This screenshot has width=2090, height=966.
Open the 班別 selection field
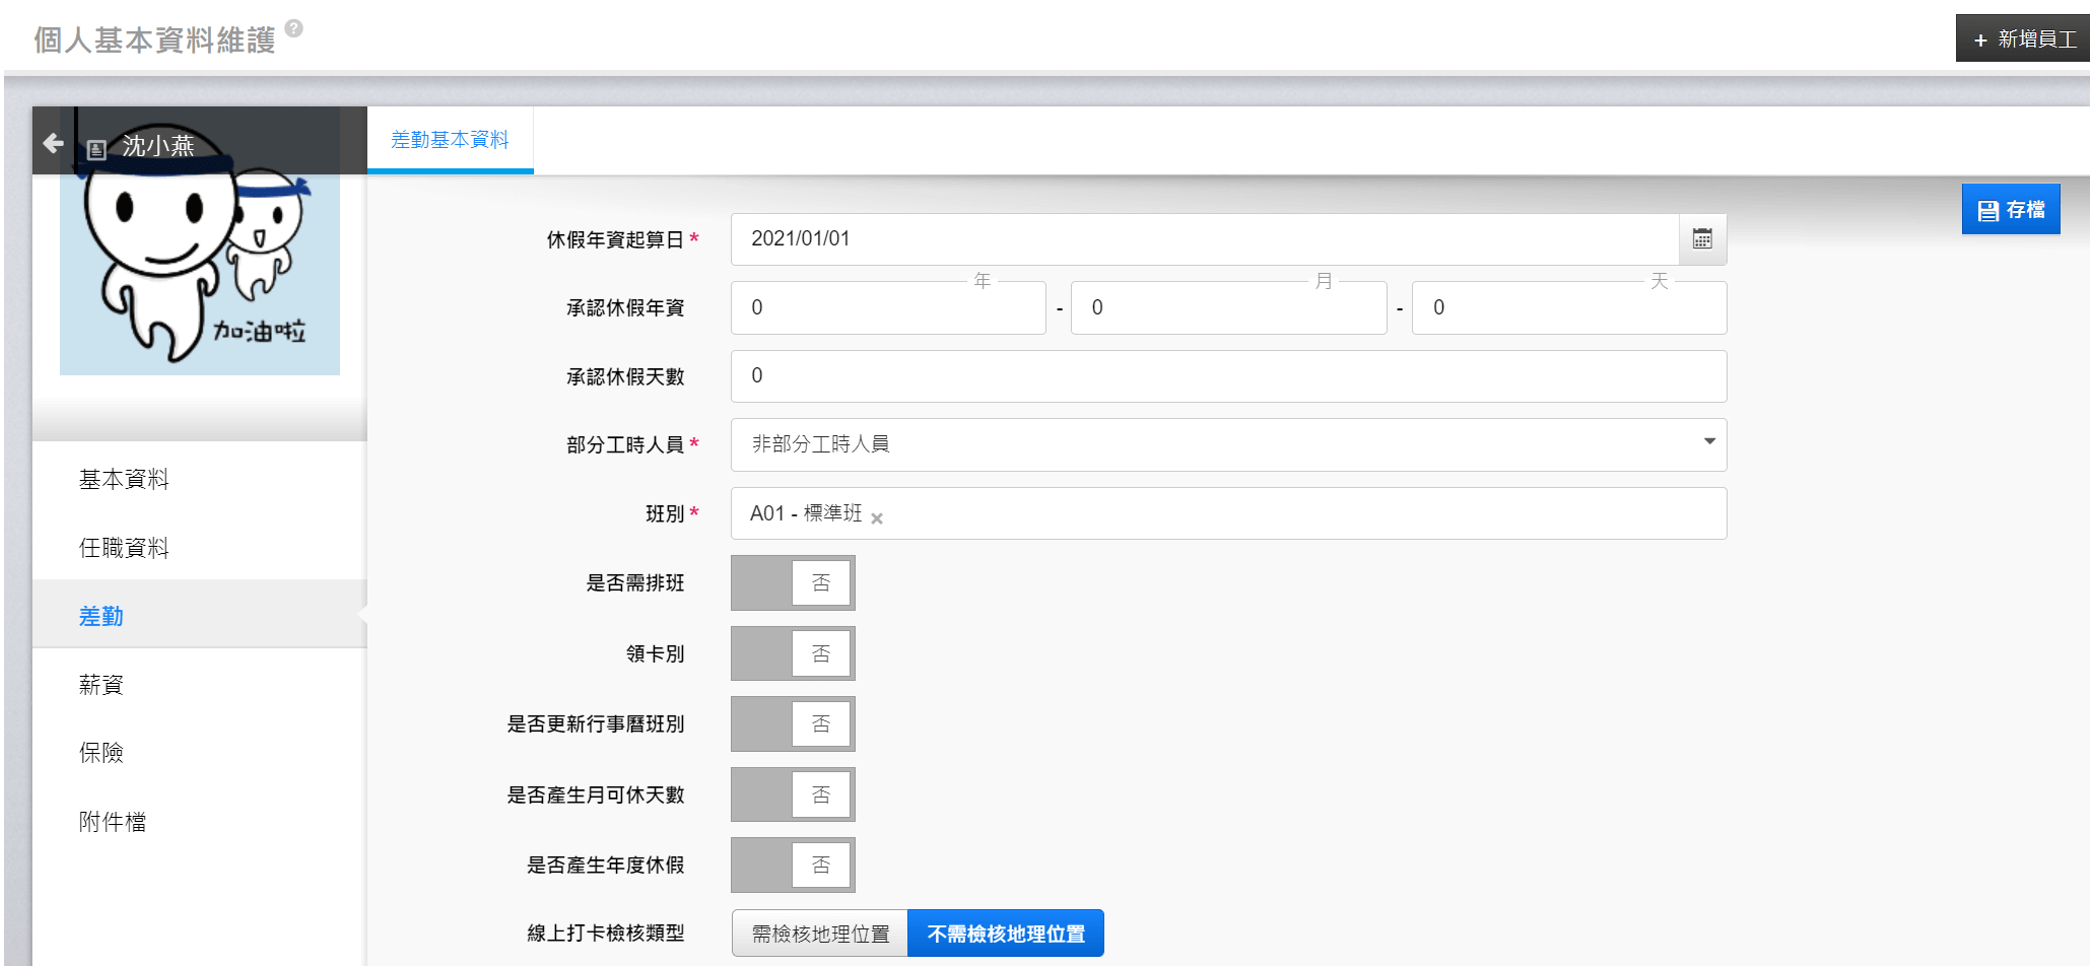[1300, 514]
